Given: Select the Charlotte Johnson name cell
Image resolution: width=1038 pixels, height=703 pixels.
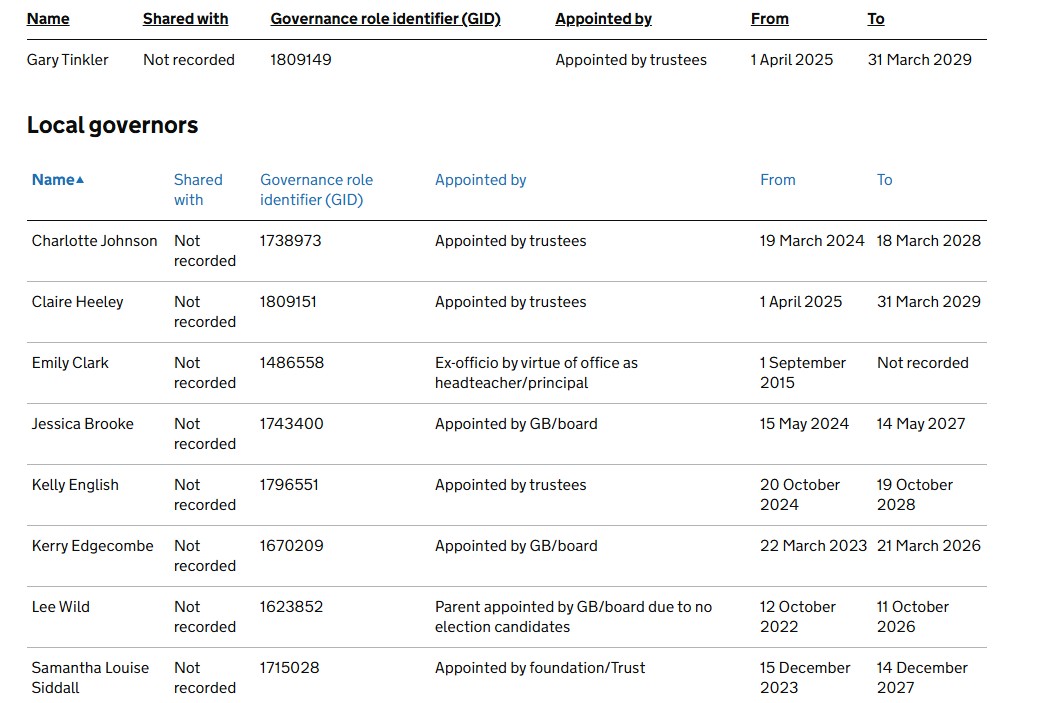Looking at the screenshot, I should click(94, 241).
